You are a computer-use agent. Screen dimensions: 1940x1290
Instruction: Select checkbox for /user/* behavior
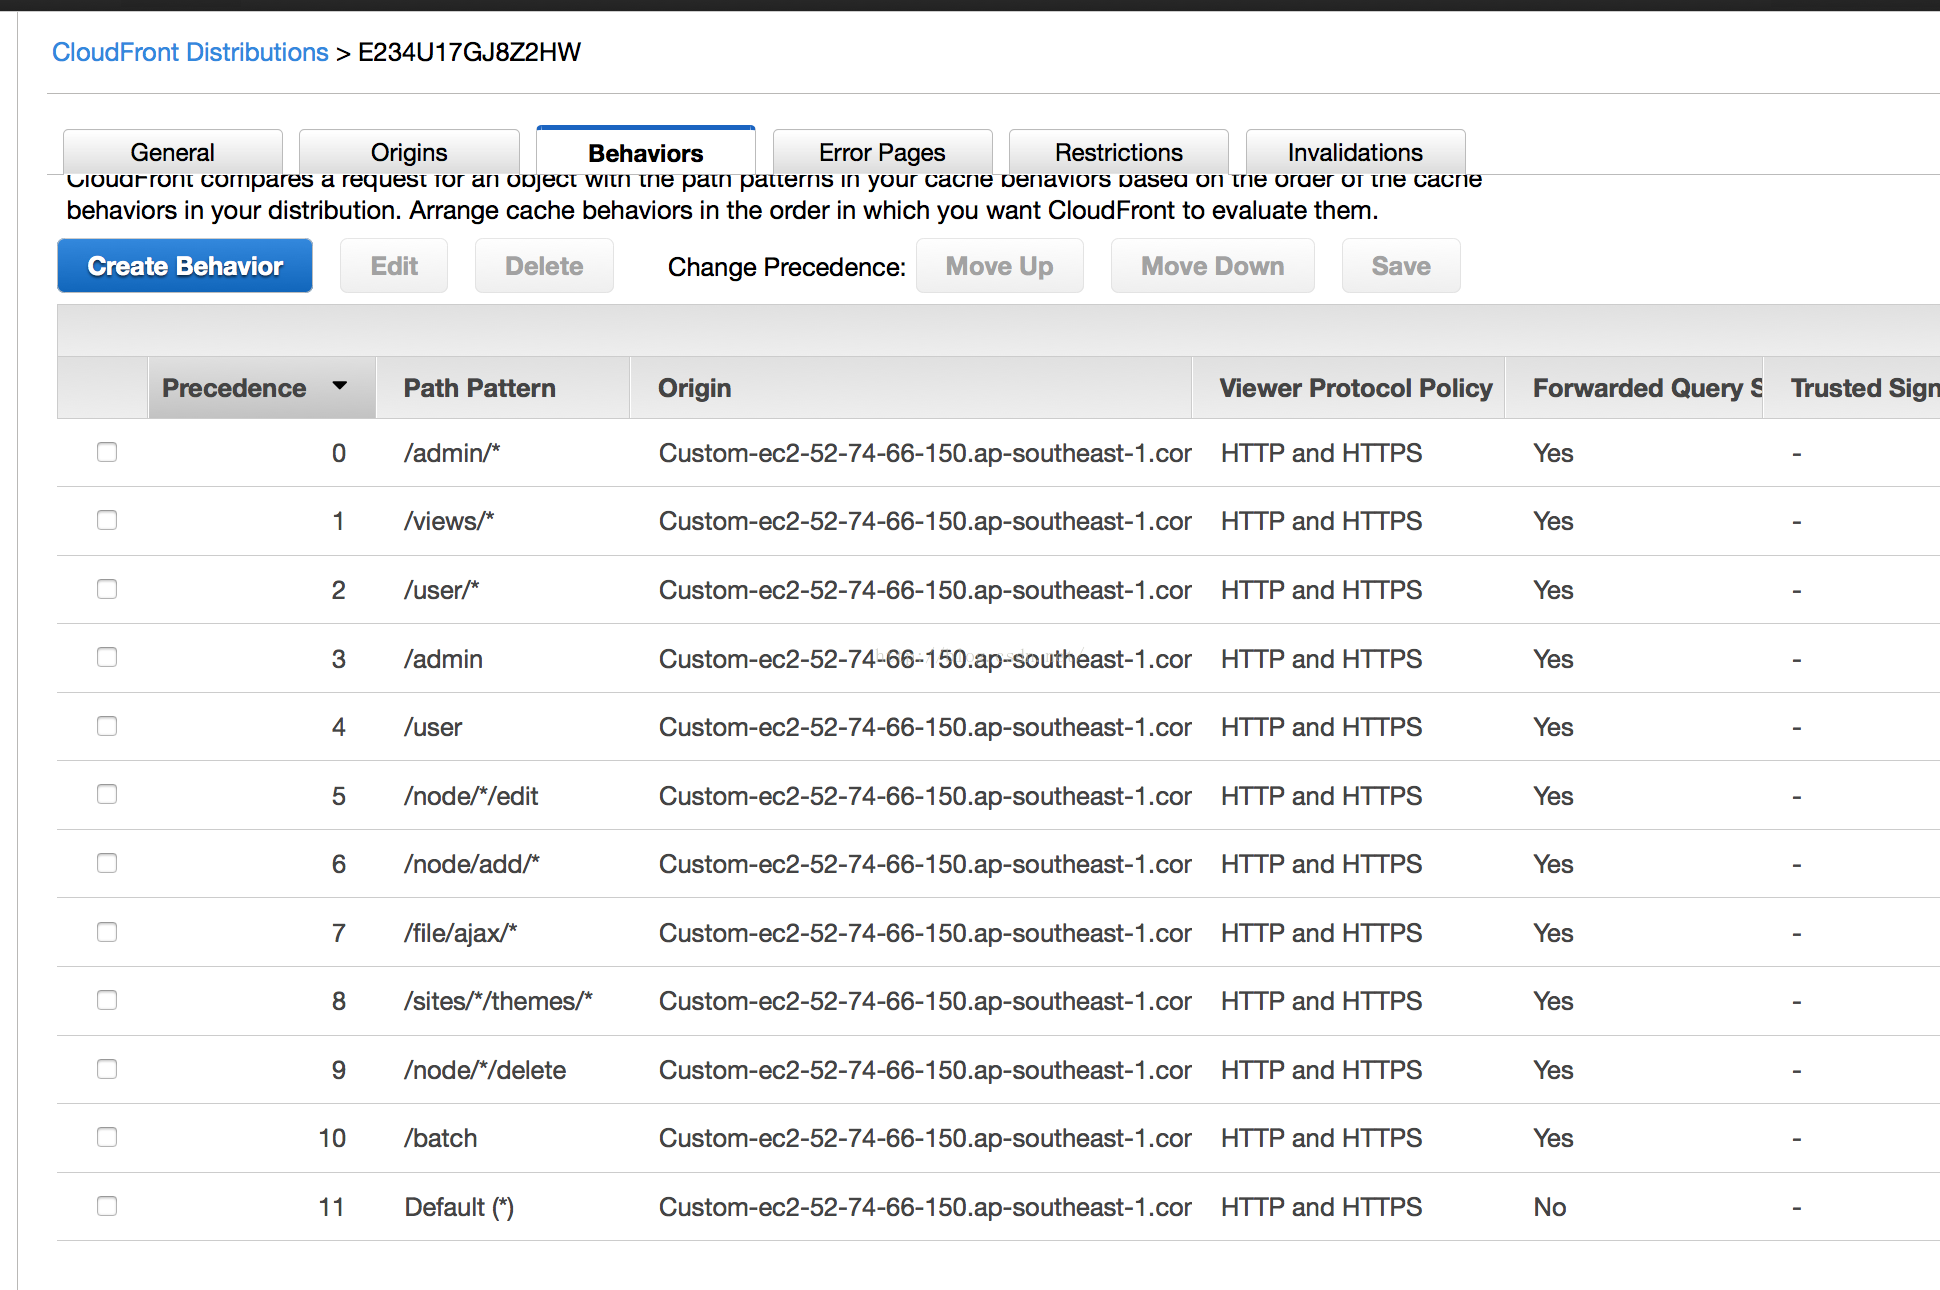click(x=107, y=589)
